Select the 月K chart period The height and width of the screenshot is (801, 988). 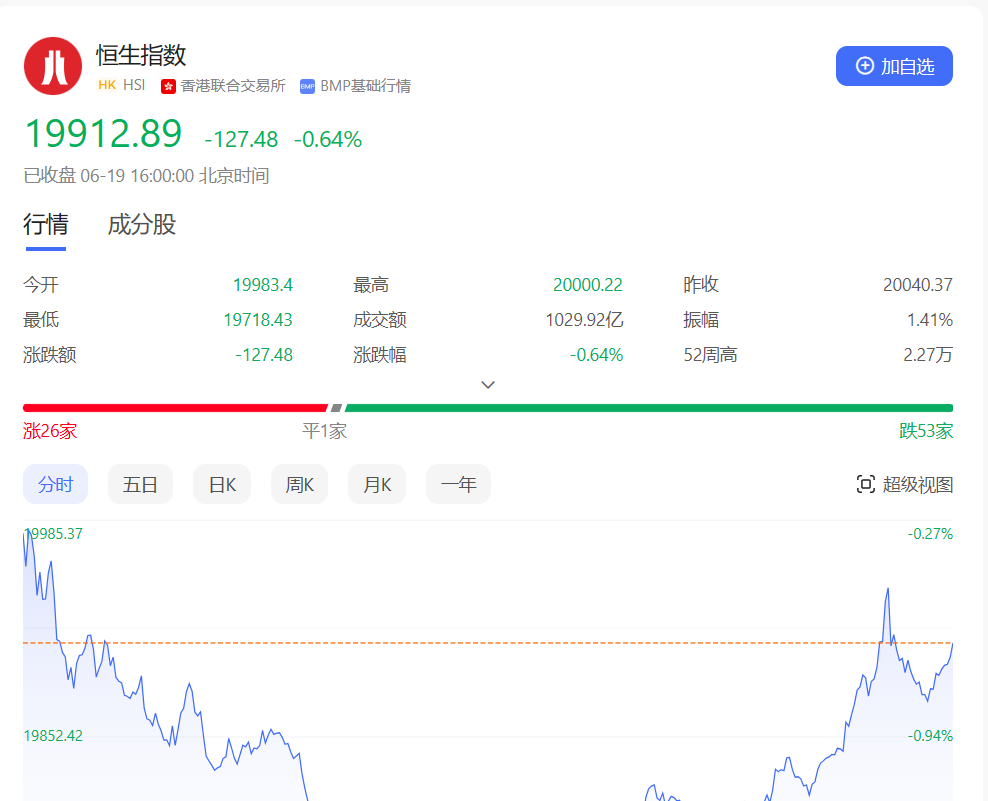click(377, 484)
